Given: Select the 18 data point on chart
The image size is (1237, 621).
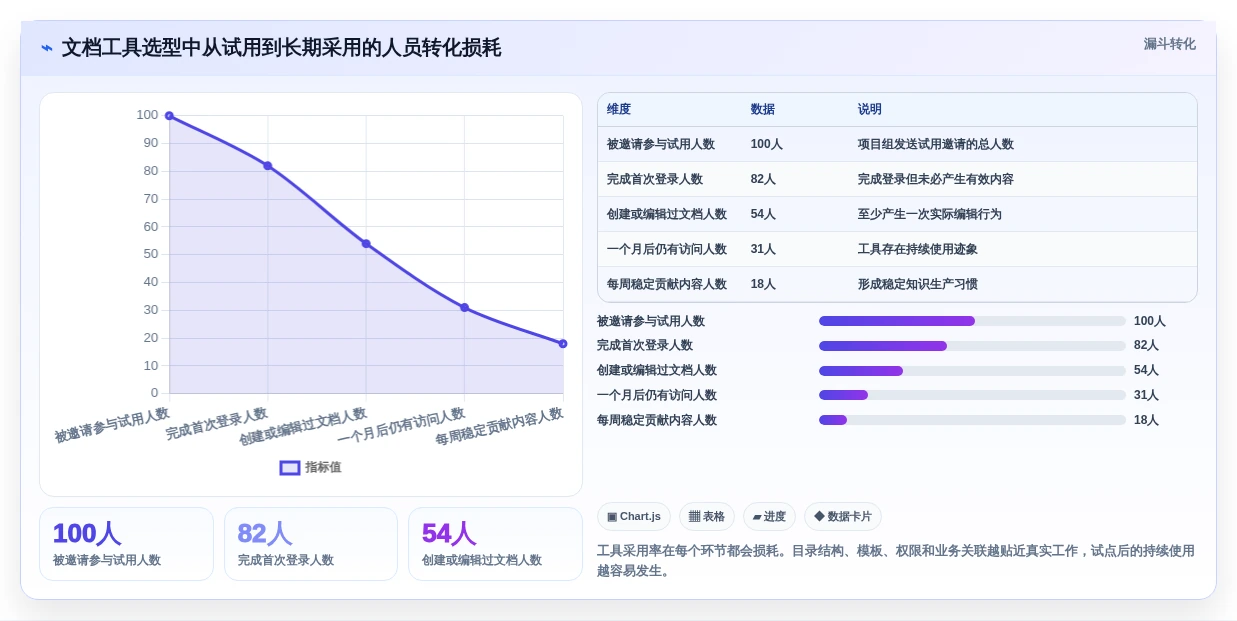Looking at the screenshot, I should 563,343.
